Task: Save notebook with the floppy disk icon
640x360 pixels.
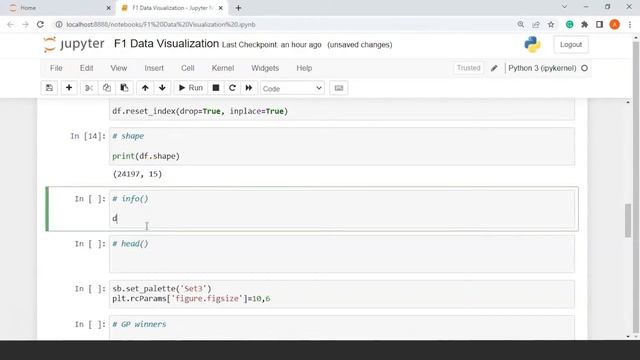Action: coord(49,88)
